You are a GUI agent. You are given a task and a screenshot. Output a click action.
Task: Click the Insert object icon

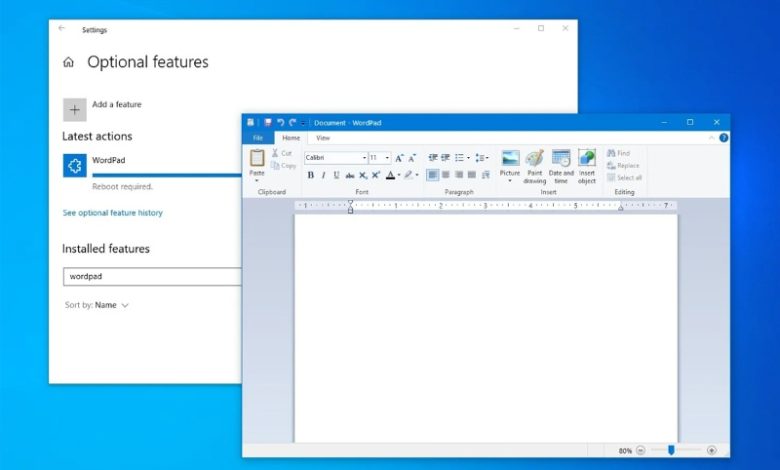pyautogui.click(x=586, y=158)
